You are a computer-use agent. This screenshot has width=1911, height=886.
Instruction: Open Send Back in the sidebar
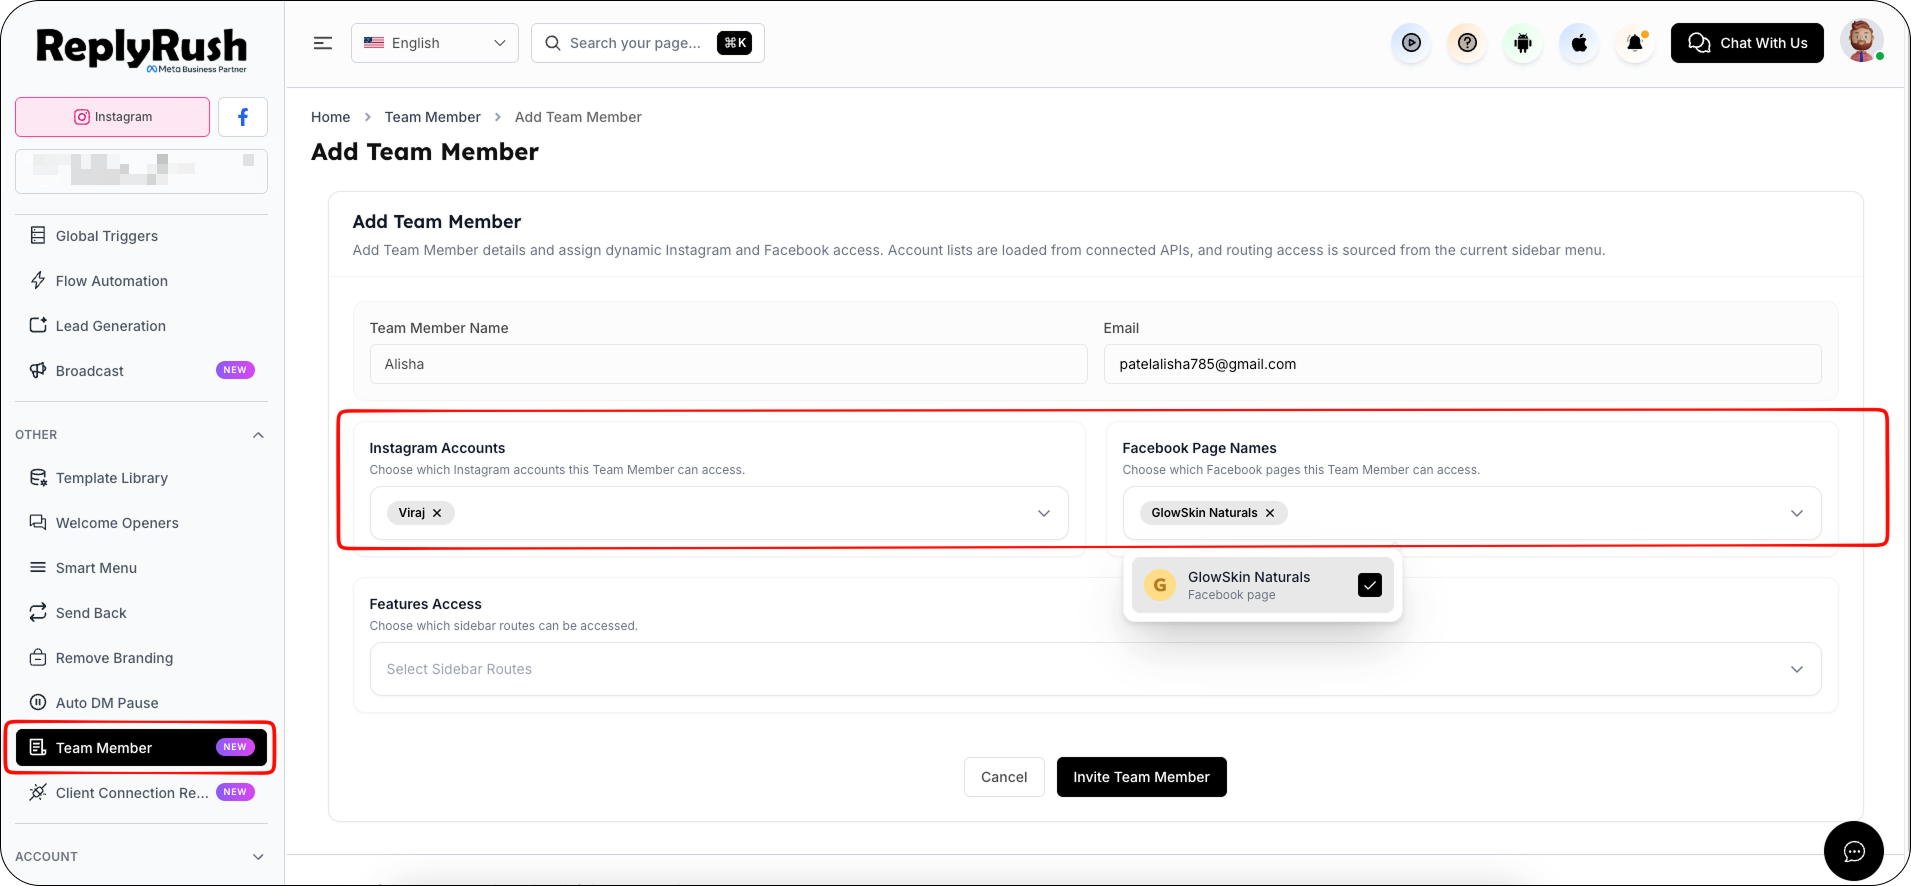141,612
